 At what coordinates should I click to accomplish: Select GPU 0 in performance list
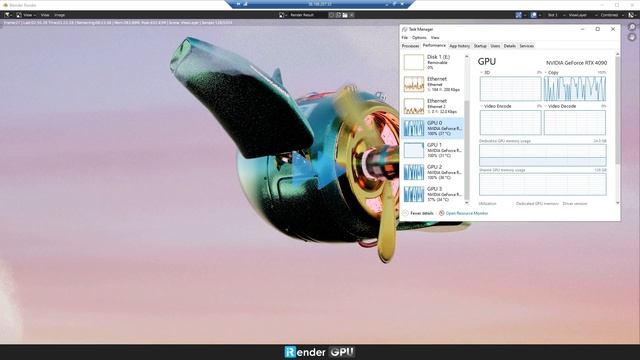pyautogui.click(x=433, y=128)
